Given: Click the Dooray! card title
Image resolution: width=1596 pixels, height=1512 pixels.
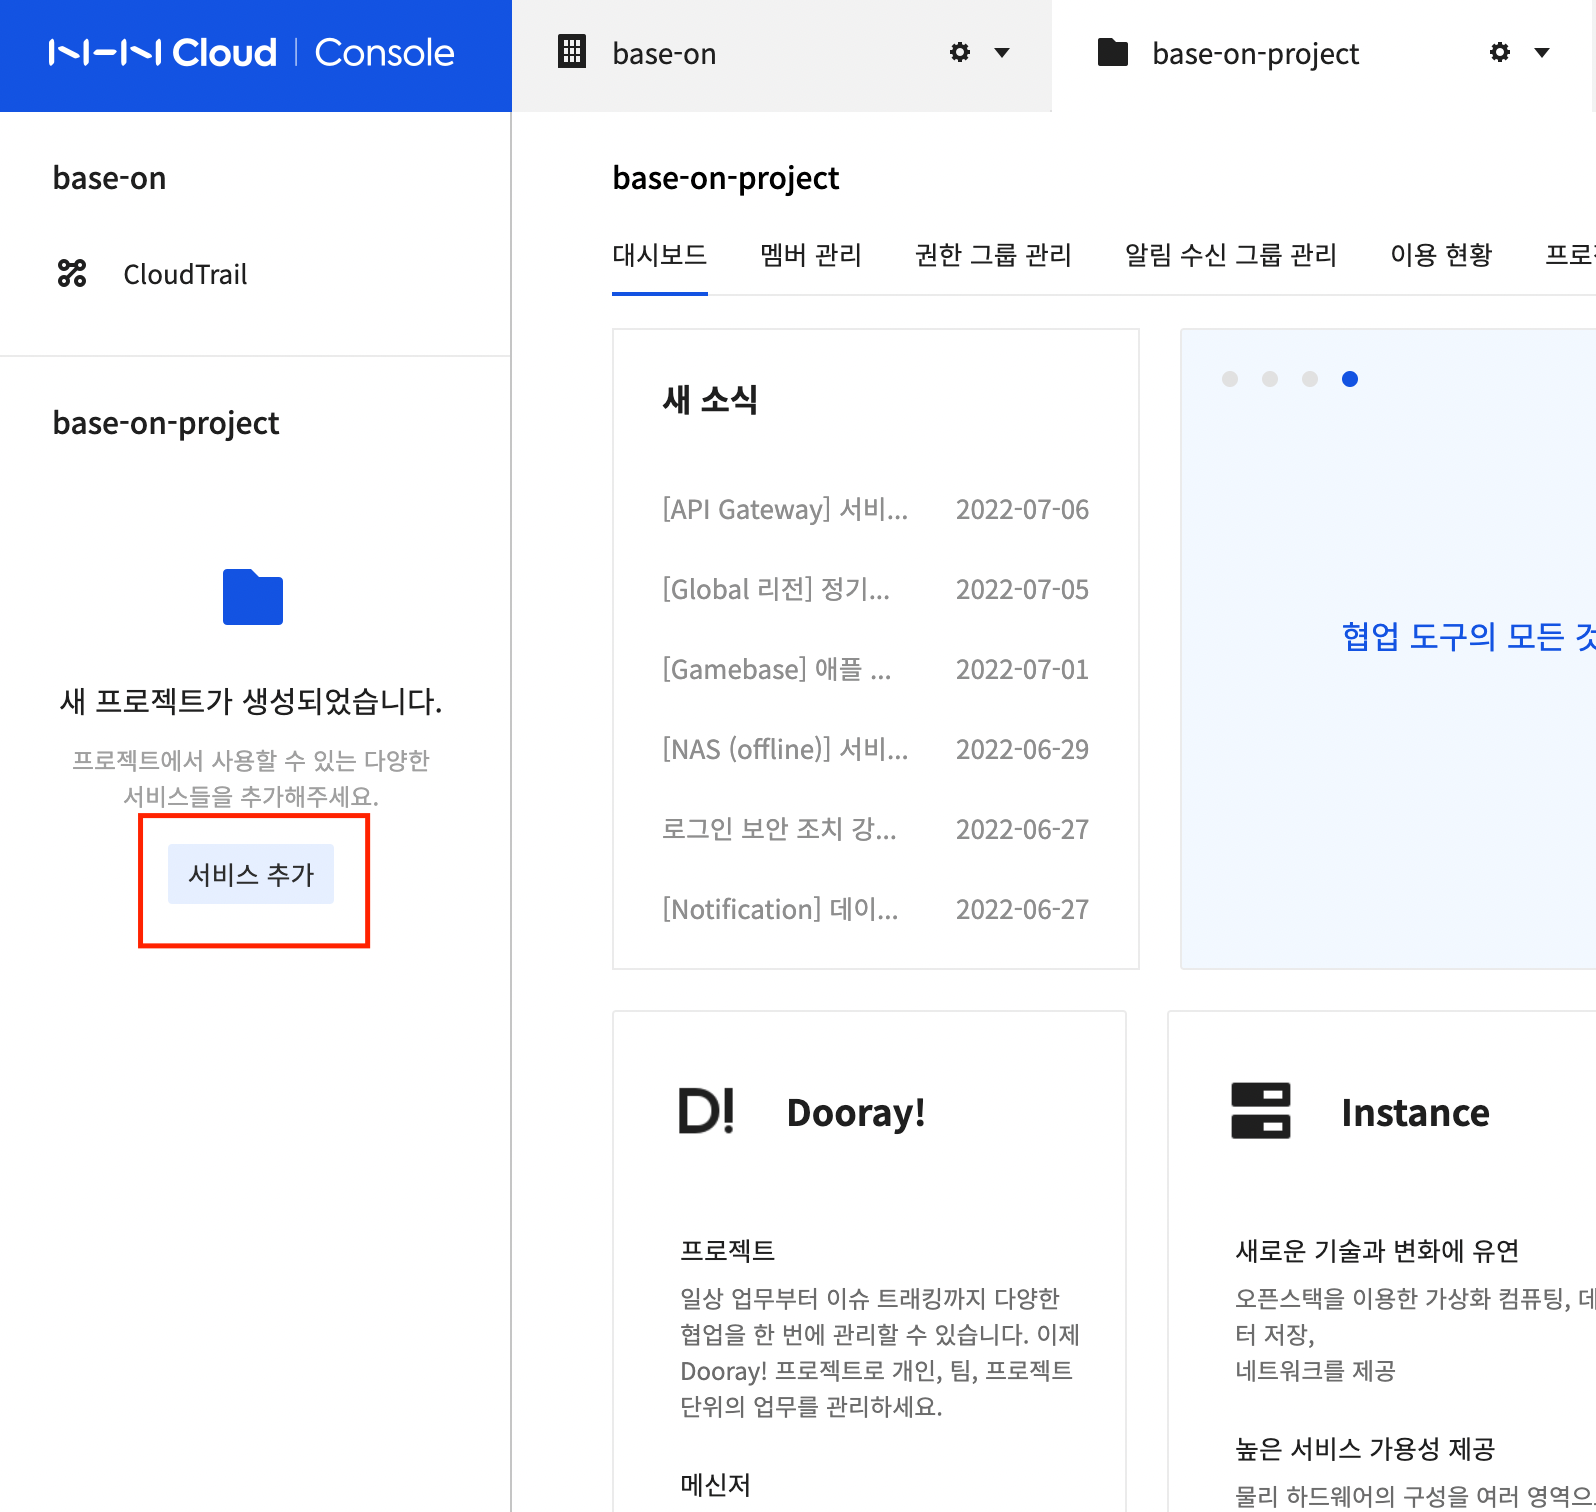Looking at the screenshot, I should tap(856, 1113).
